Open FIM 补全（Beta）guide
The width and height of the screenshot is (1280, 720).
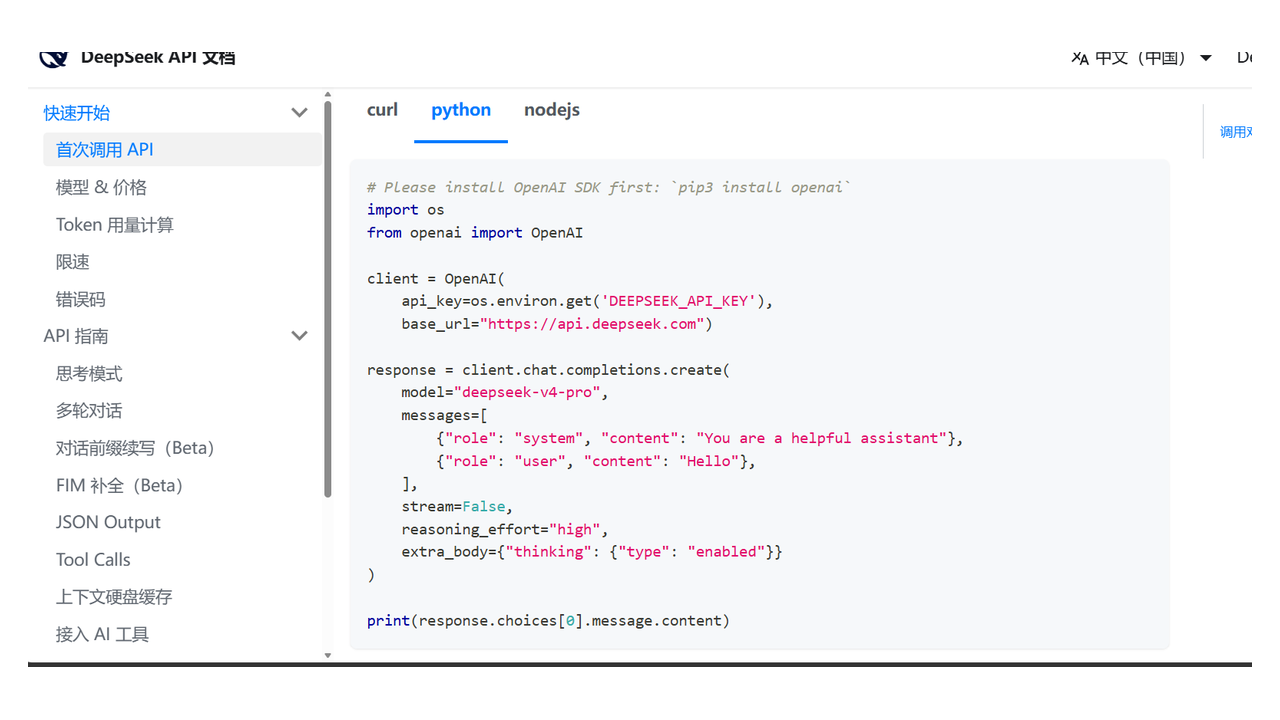point(122,486)
